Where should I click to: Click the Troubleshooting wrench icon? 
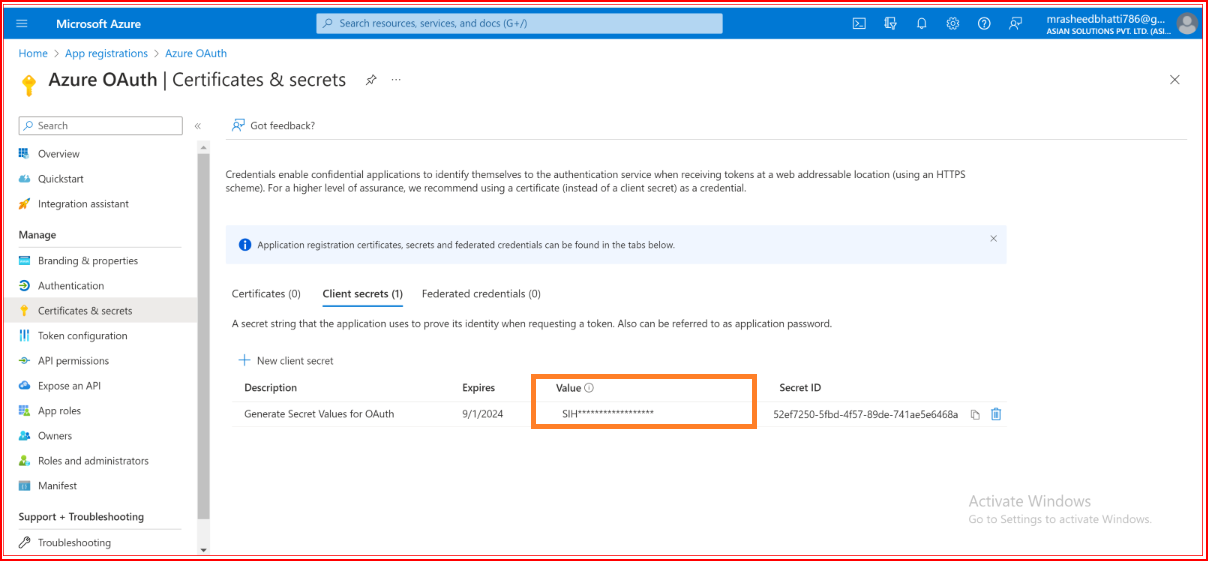[x=25, y=543]
